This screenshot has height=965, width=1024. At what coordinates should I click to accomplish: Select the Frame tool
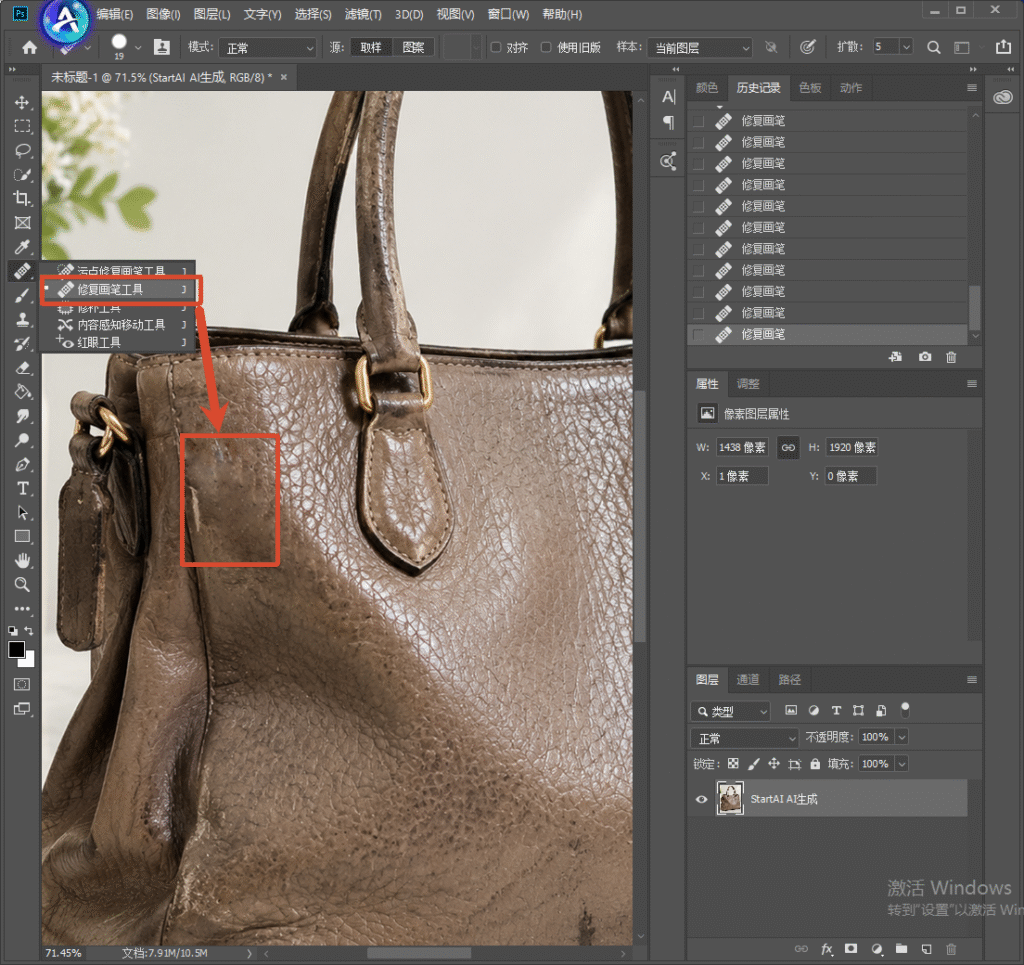(x=22, y=223)
